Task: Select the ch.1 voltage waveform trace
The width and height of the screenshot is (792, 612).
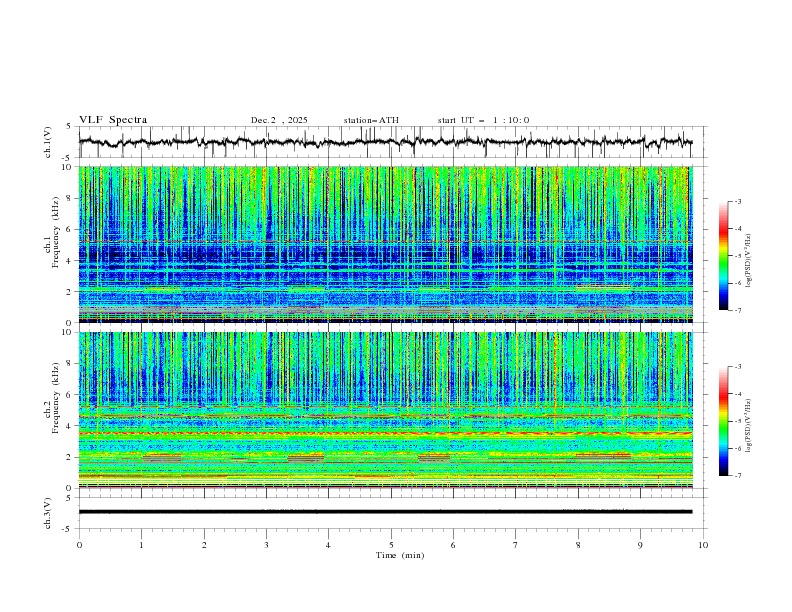Action: coord(385,141)
